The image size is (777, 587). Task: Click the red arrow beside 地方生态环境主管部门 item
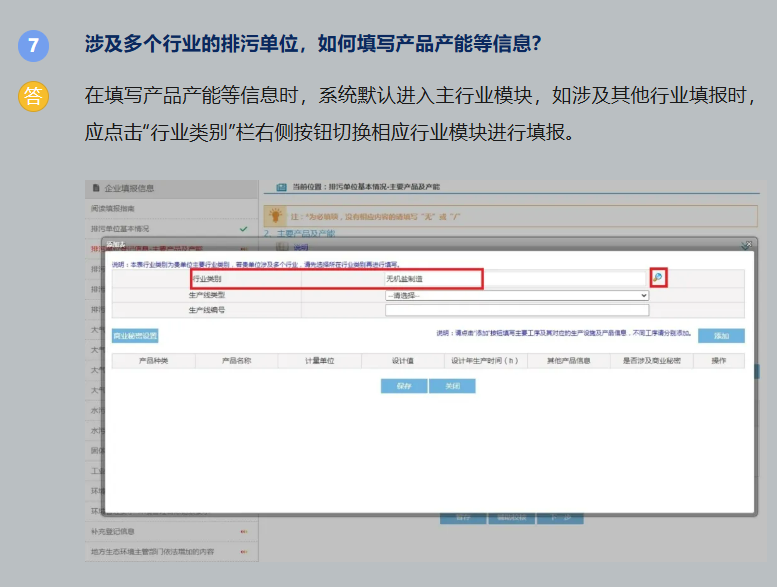point(243,550)
